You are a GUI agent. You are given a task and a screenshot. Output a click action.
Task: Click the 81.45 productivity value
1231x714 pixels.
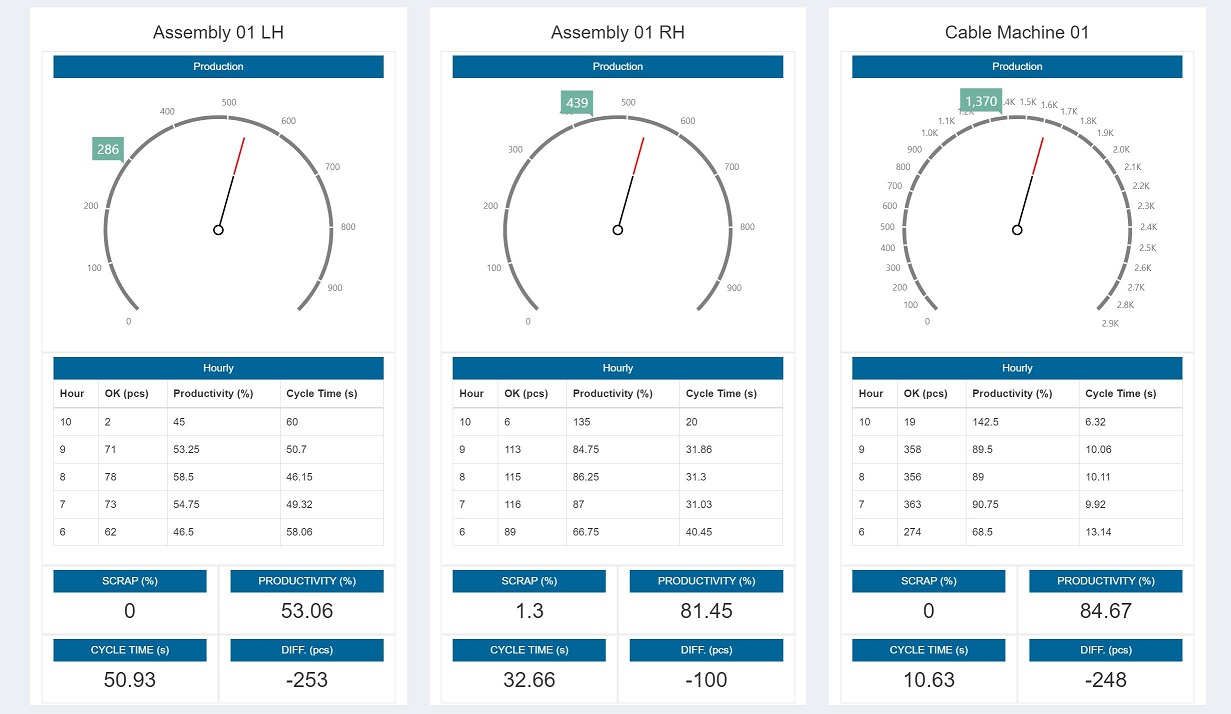click(x=706, y=611)
